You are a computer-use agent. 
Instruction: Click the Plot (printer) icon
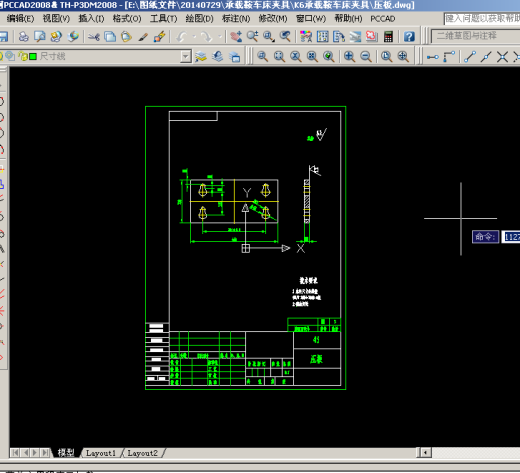[x=23, y=36]
